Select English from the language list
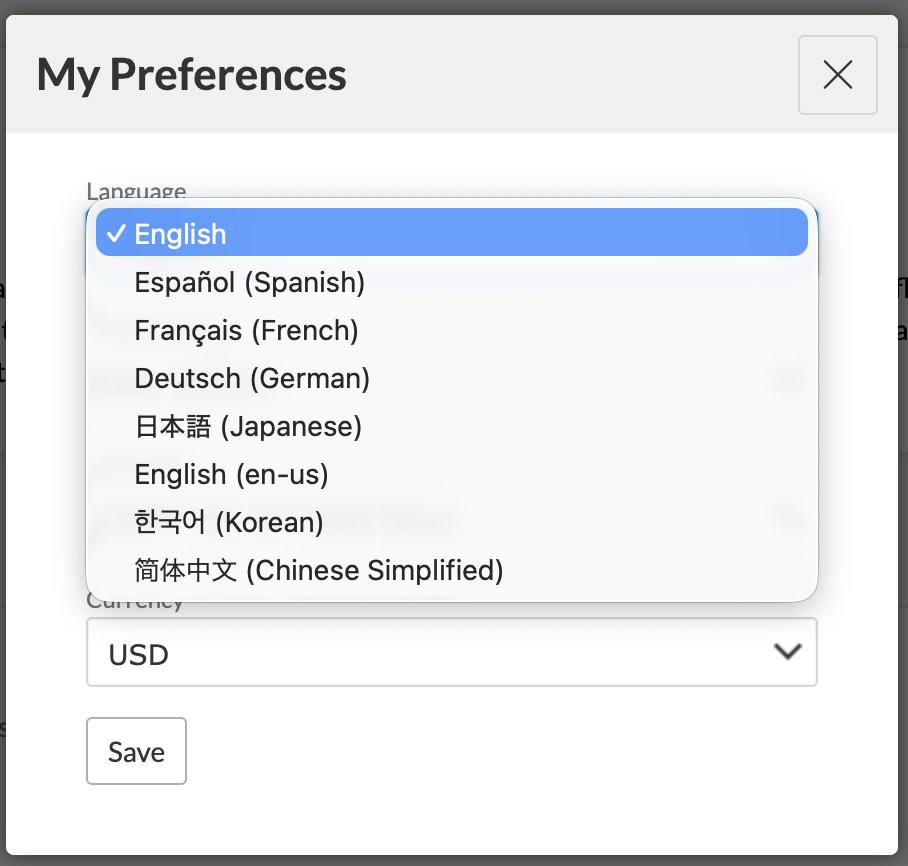The width and height of the screenshot is (908, 866). 180,234
